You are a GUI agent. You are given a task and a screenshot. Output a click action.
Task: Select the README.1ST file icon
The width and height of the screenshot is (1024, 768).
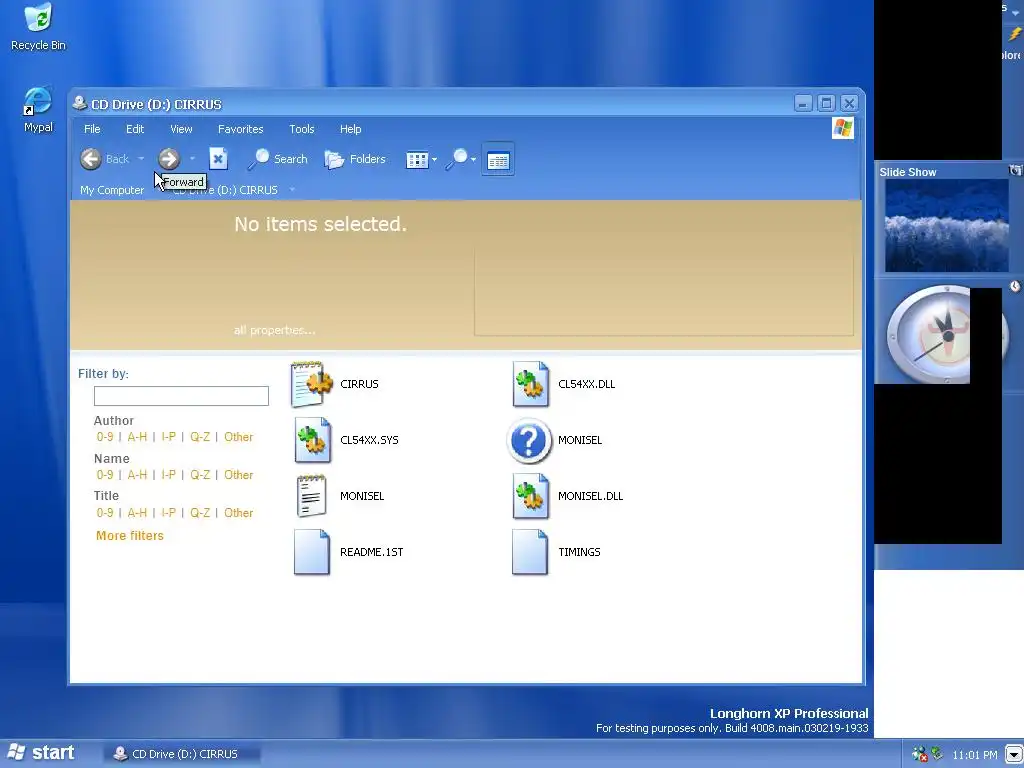point(312,552)
